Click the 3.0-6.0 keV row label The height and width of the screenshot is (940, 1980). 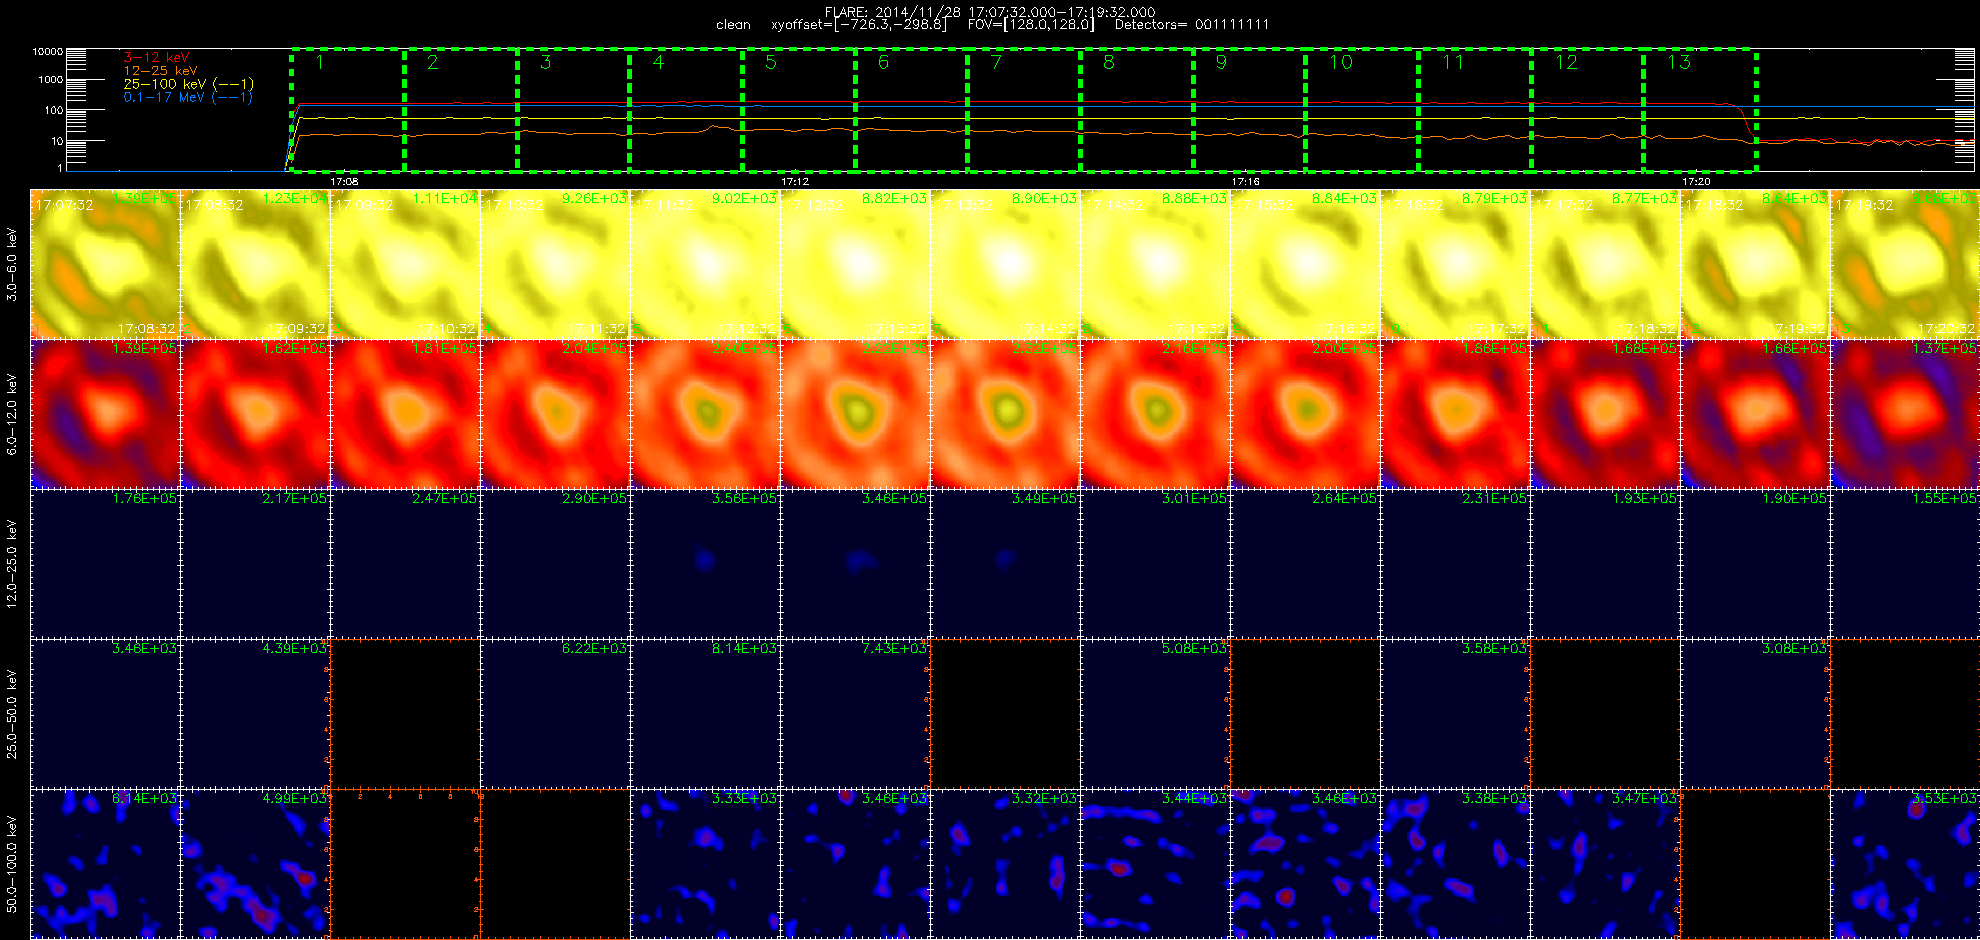tap(12, 264)
